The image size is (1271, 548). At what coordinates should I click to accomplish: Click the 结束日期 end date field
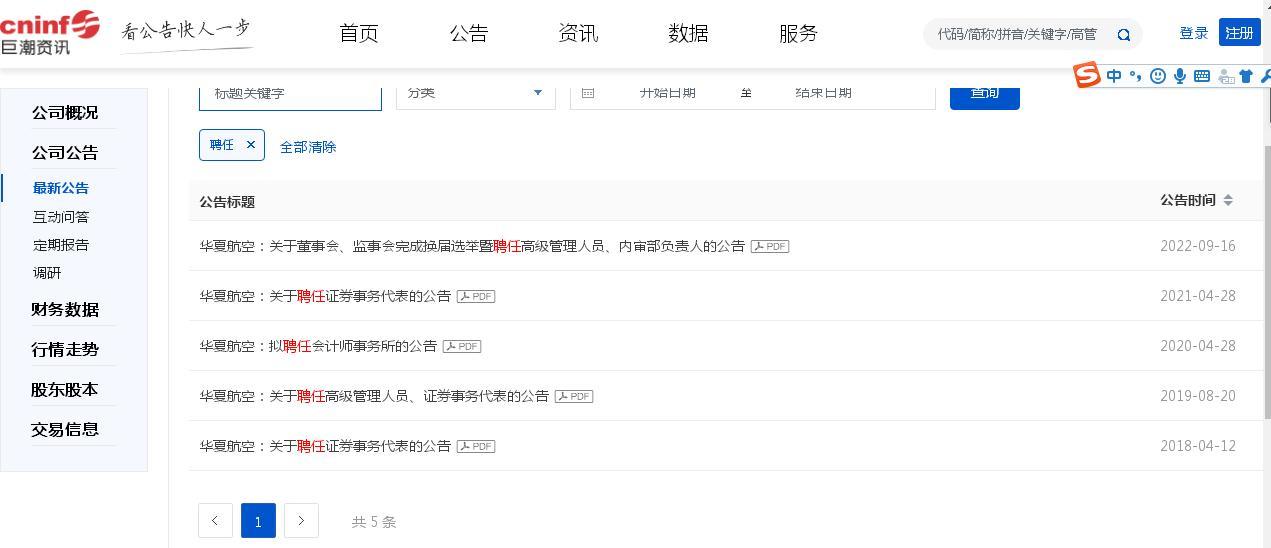point(824,92)
